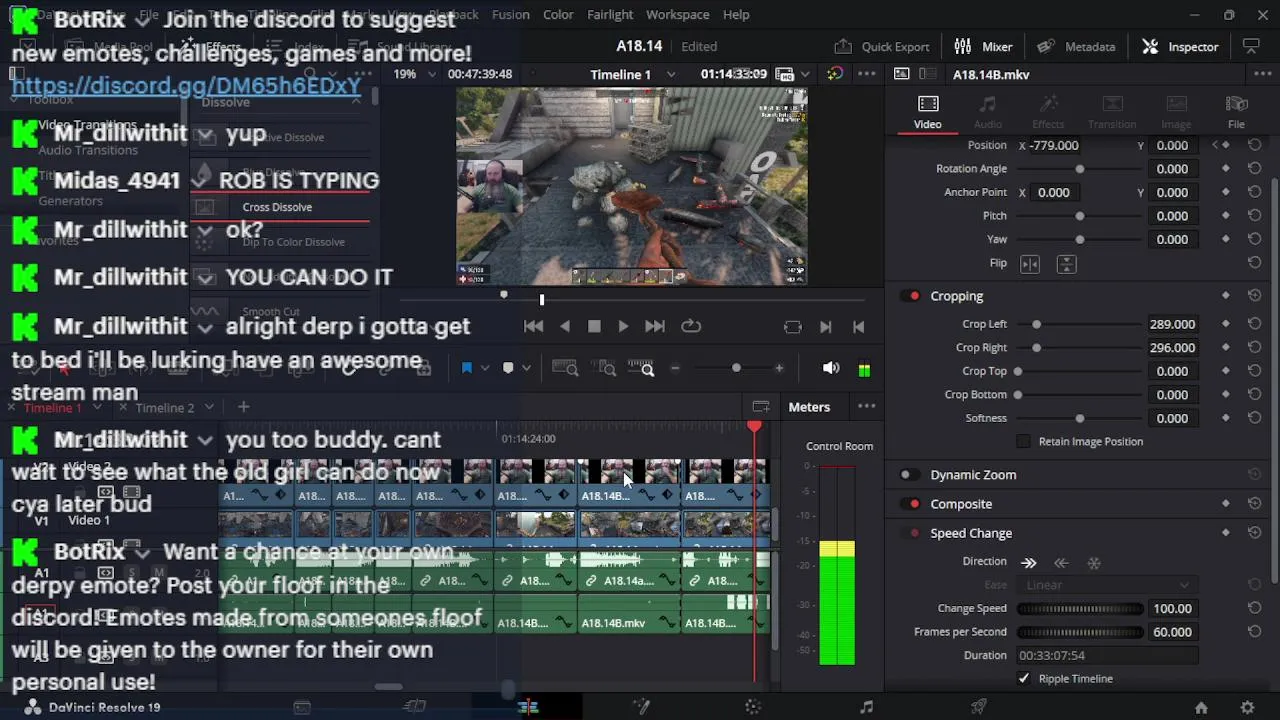Screen dimensions: 1280x720
Task: Reset the Position parameter
Action: click(1254, 145)
